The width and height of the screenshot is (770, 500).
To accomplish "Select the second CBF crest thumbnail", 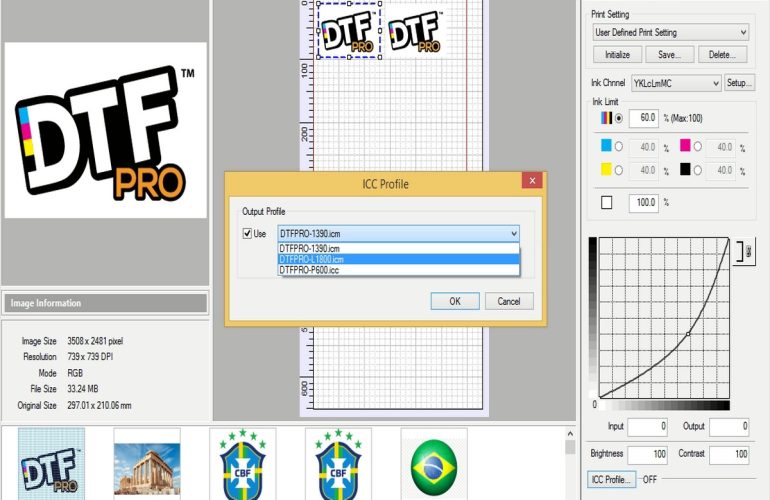I will [338, 464].
